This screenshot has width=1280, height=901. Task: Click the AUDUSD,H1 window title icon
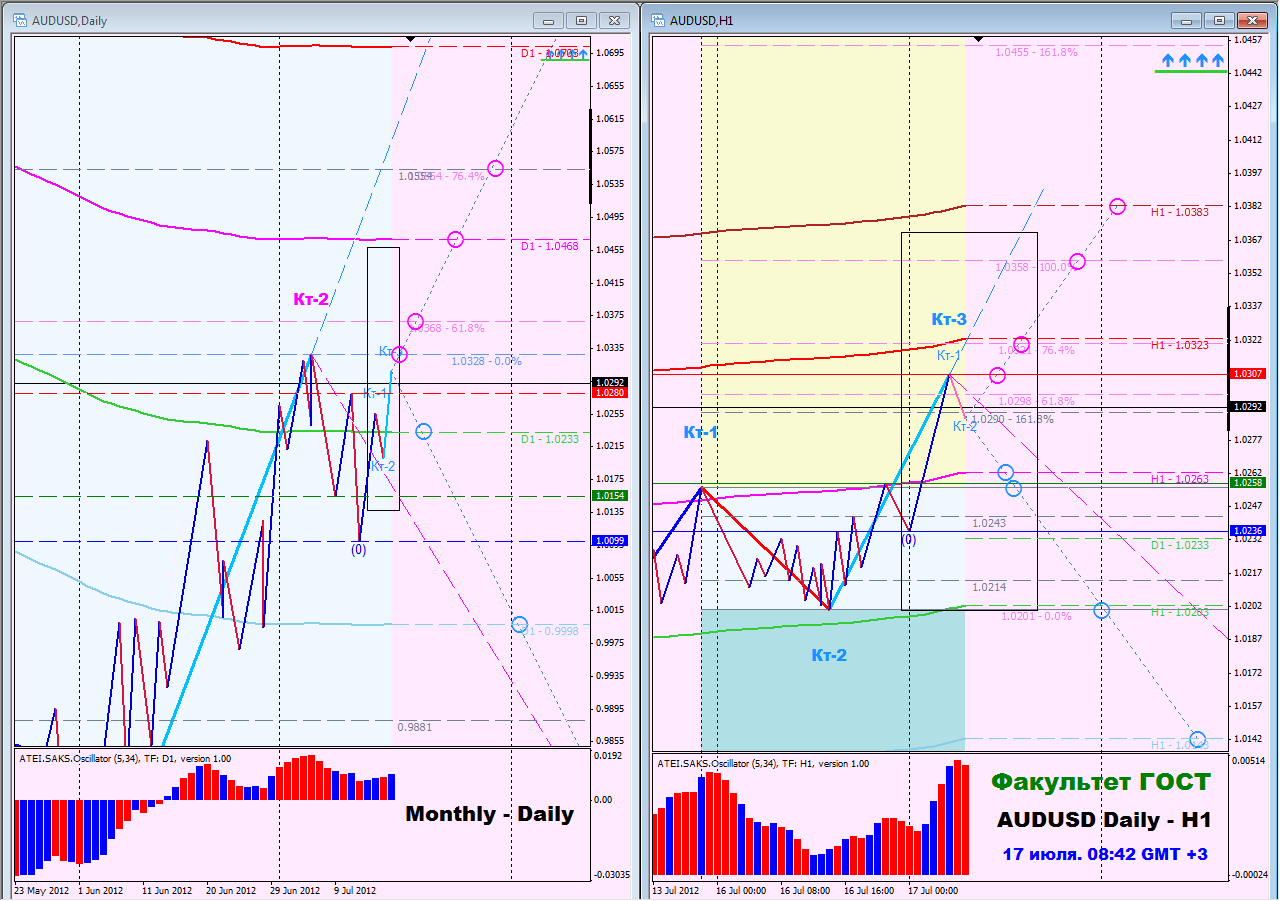[659, 19]
